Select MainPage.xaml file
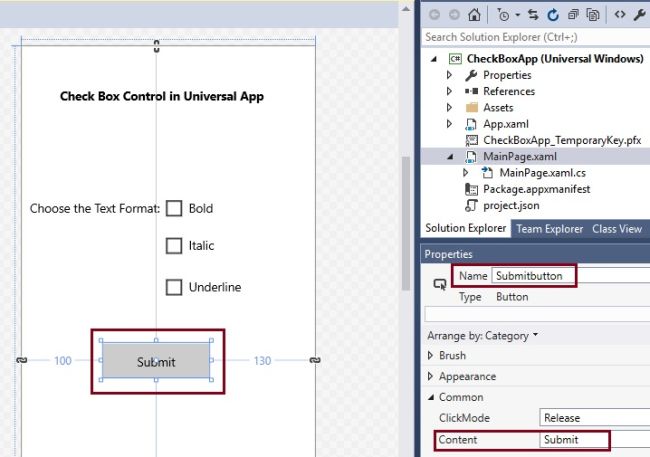The image size is (650, 457). [520, 157]
